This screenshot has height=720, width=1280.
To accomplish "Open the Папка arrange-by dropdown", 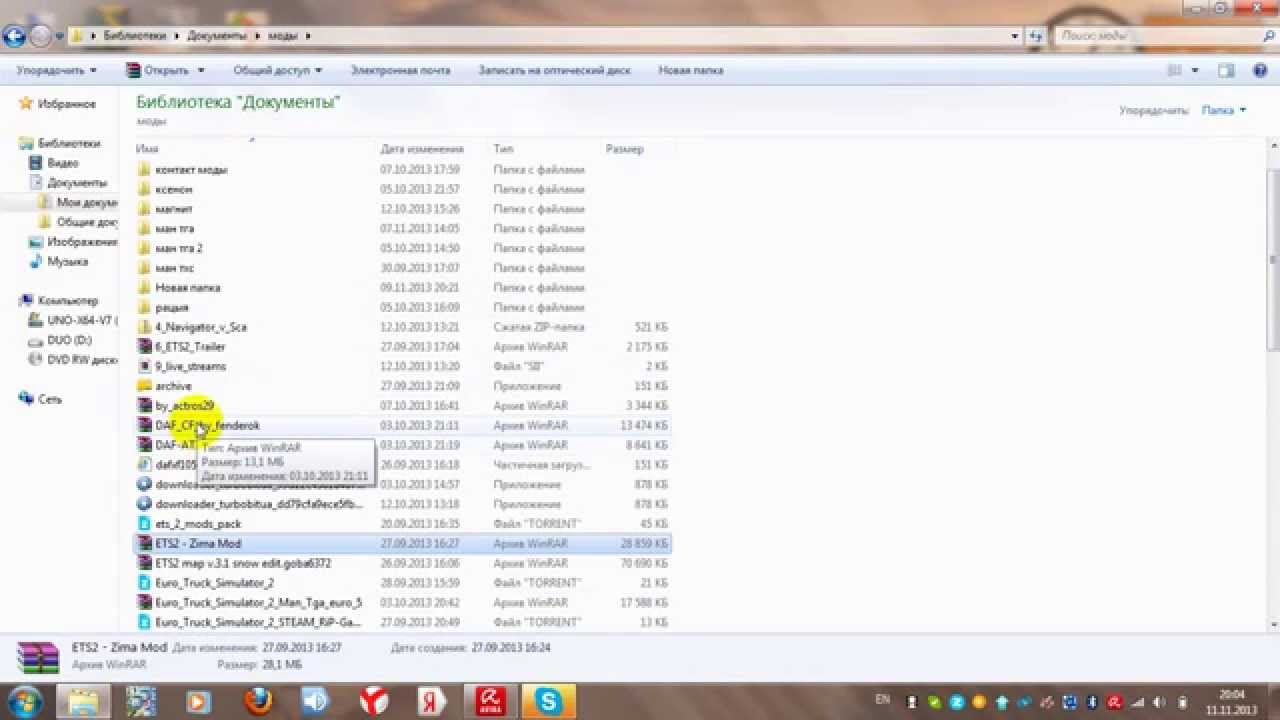I will [x=1225, y=110].
